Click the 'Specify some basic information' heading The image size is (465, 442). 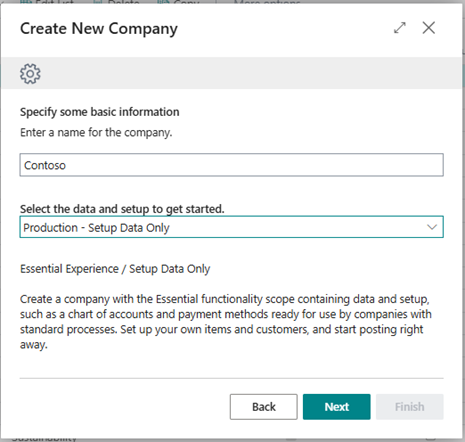tap(99, 112)
